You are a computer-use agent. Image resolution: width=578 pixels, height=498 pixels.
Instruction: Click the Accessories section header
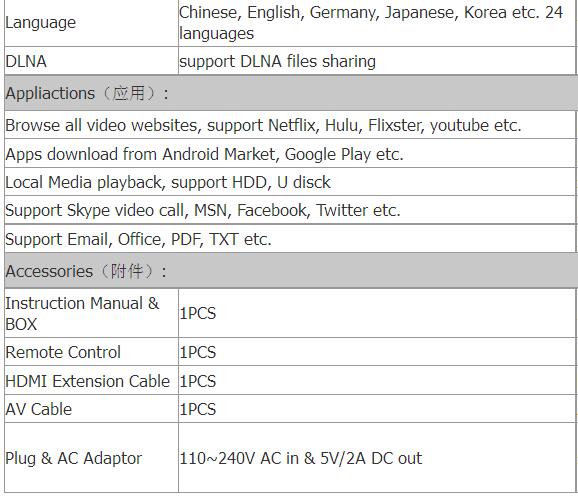click(290, 271)
